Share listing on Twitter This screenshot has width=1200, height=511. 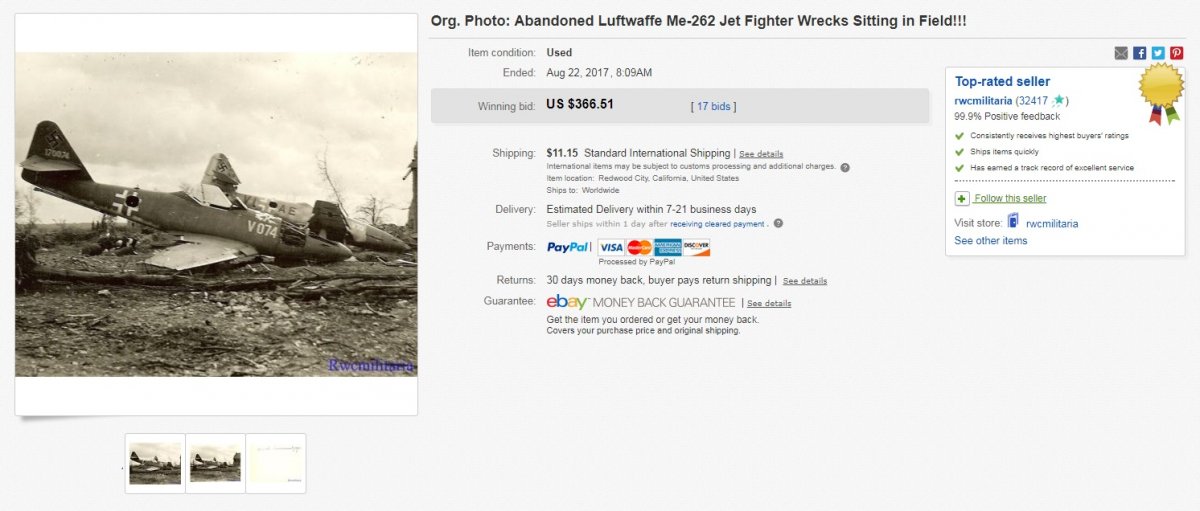pyautogui.click(x=1158, y=53)
